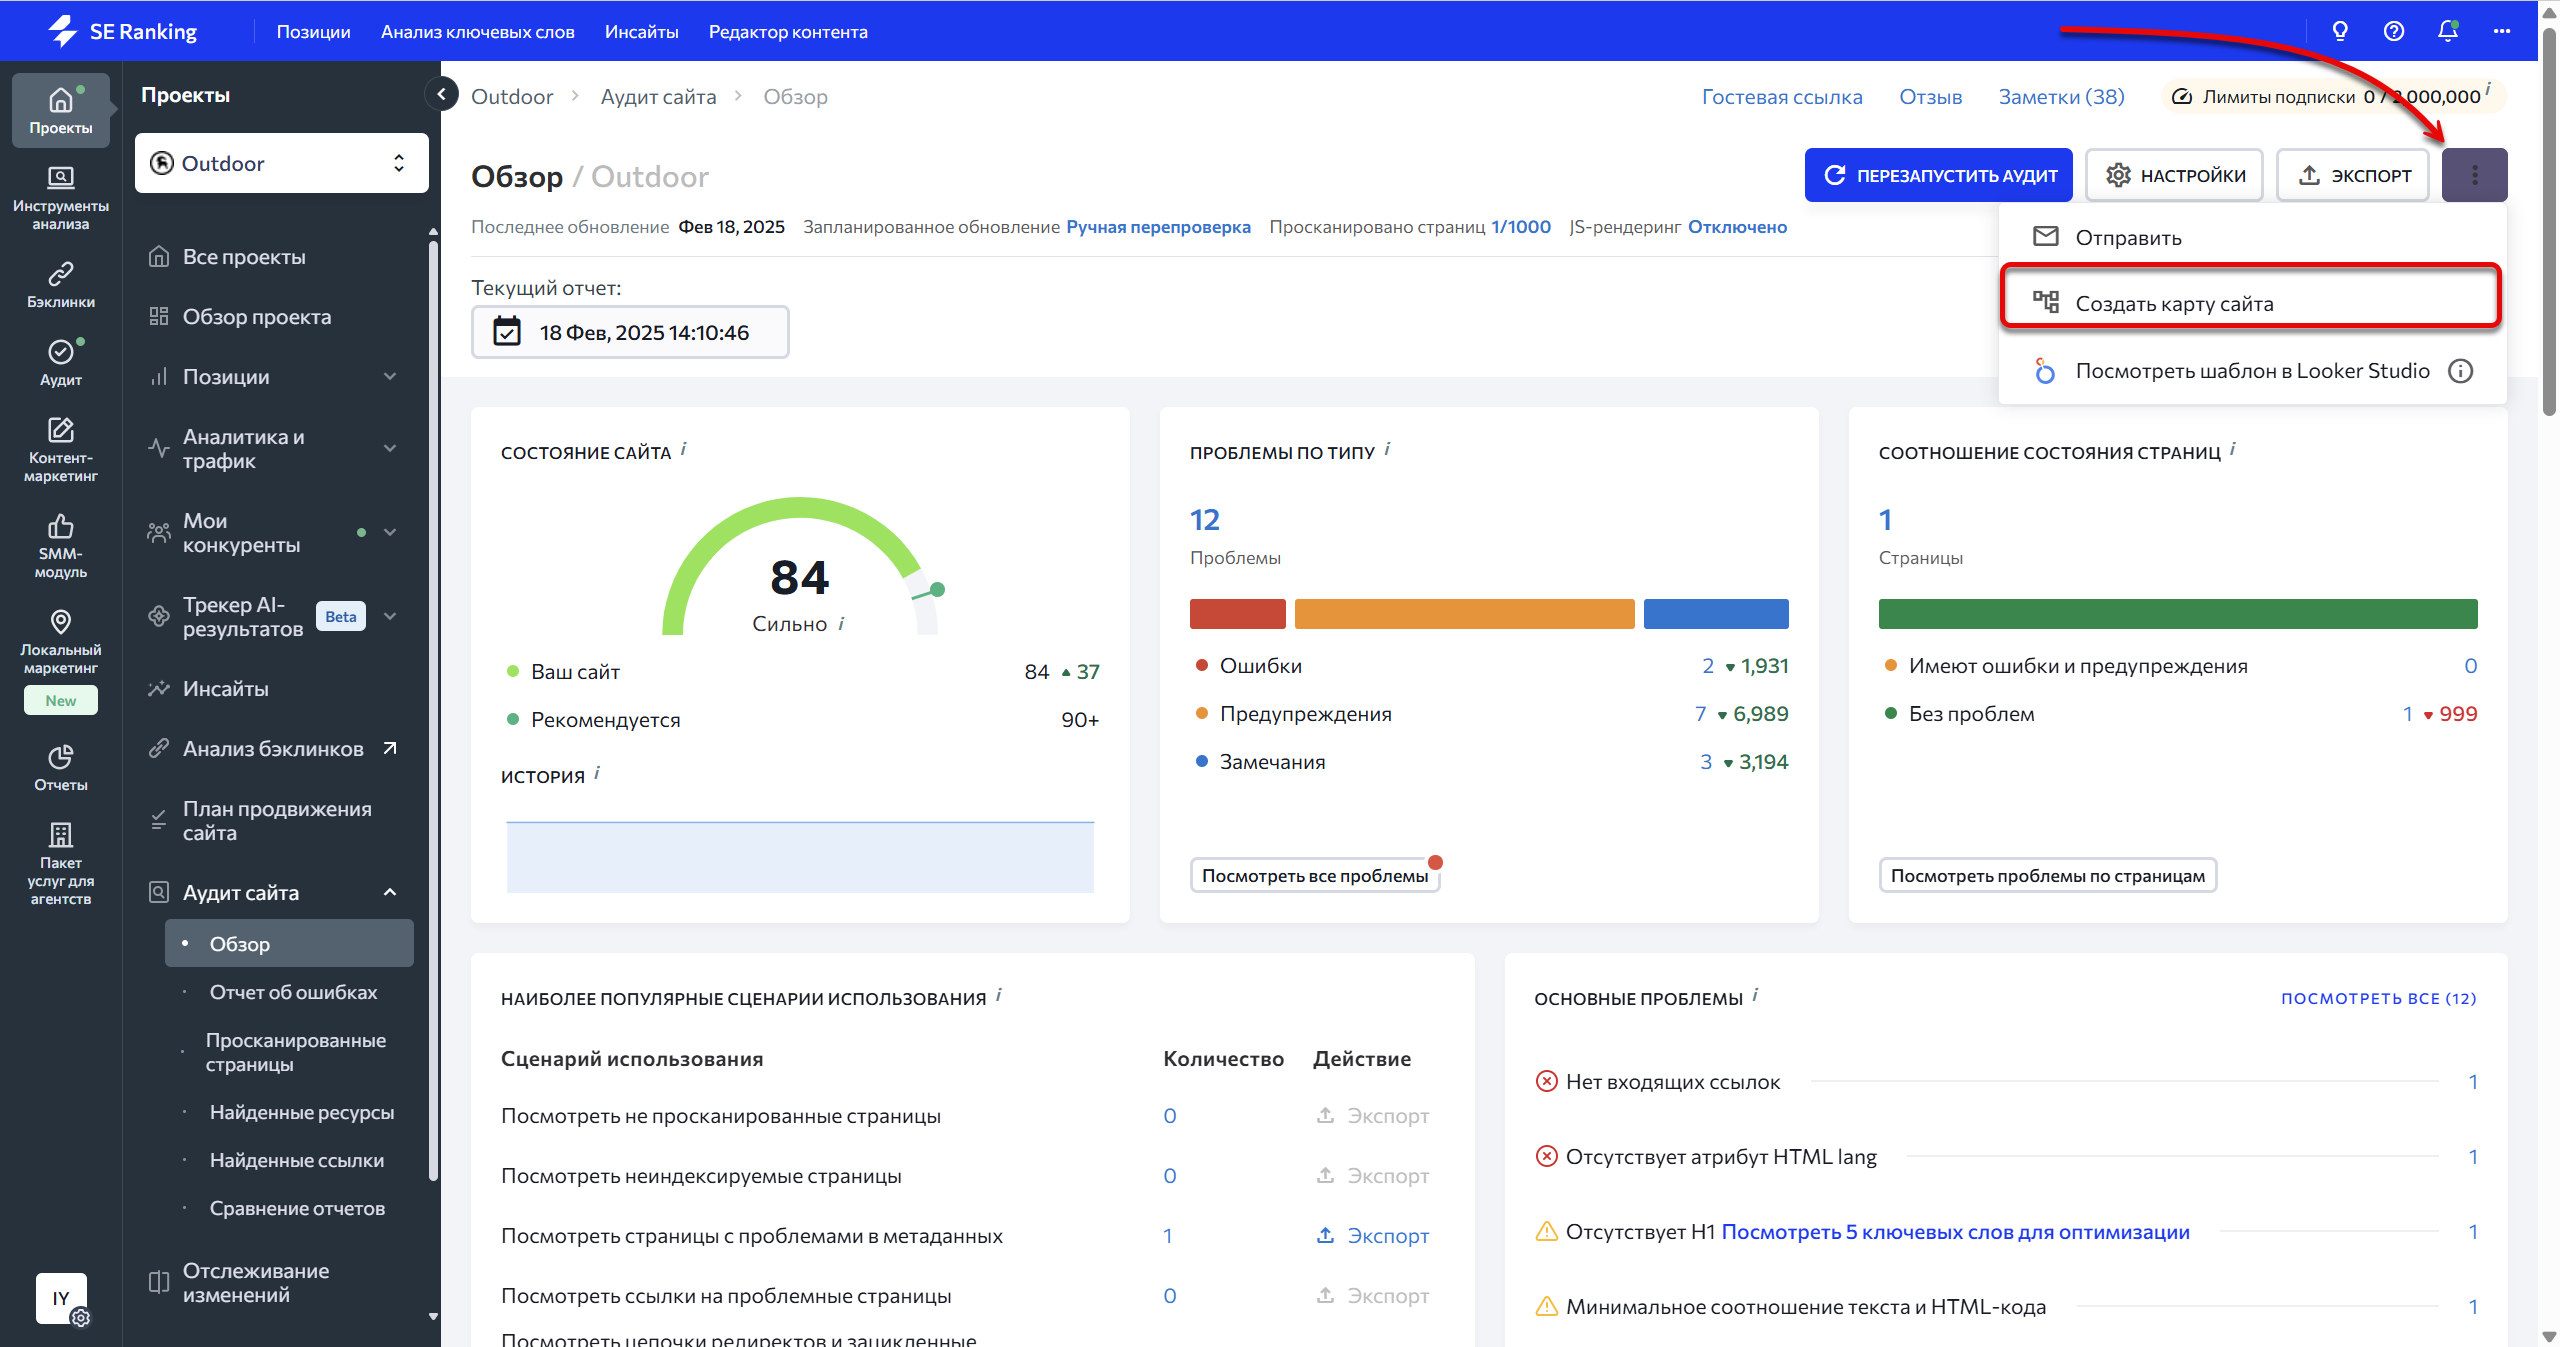The width and height of the screenshot is (2560, 1347).
Task: Open the header three-dots more menu
Action: [x=2502, y=31]
